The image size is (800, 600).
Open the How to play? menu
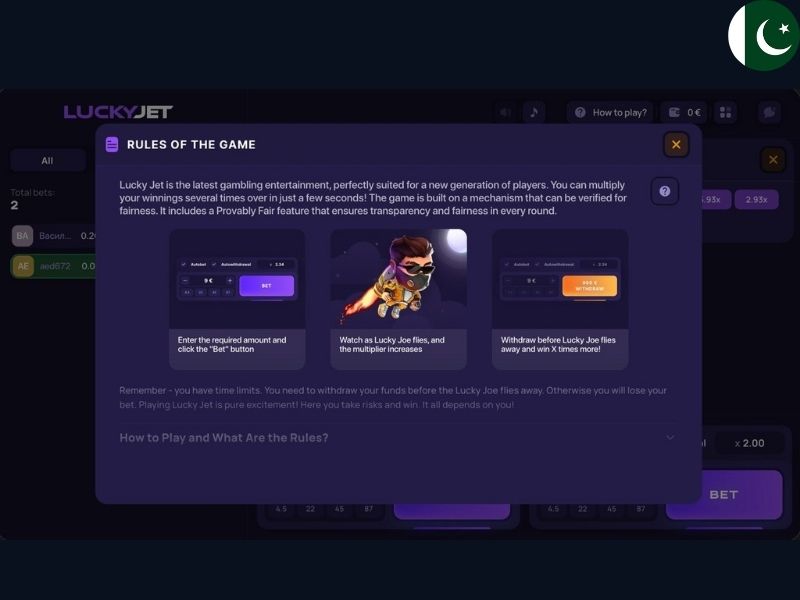click(610, 112)
